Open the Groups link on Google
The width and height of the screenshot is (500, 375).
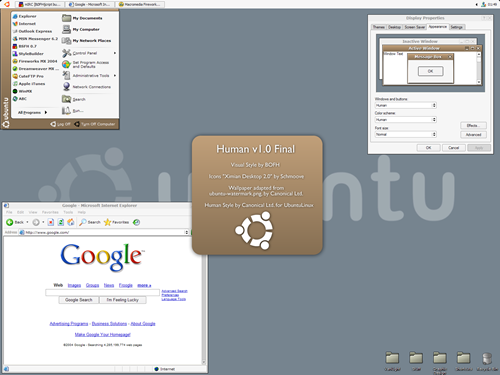click(x=92, y=285)
